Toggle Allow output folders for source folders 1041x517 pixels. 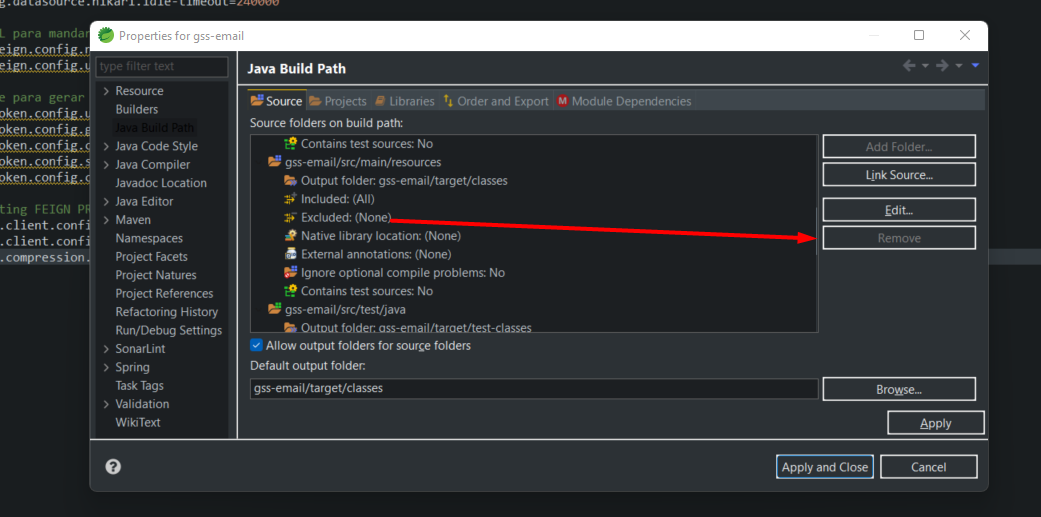(x=257, y=345)
